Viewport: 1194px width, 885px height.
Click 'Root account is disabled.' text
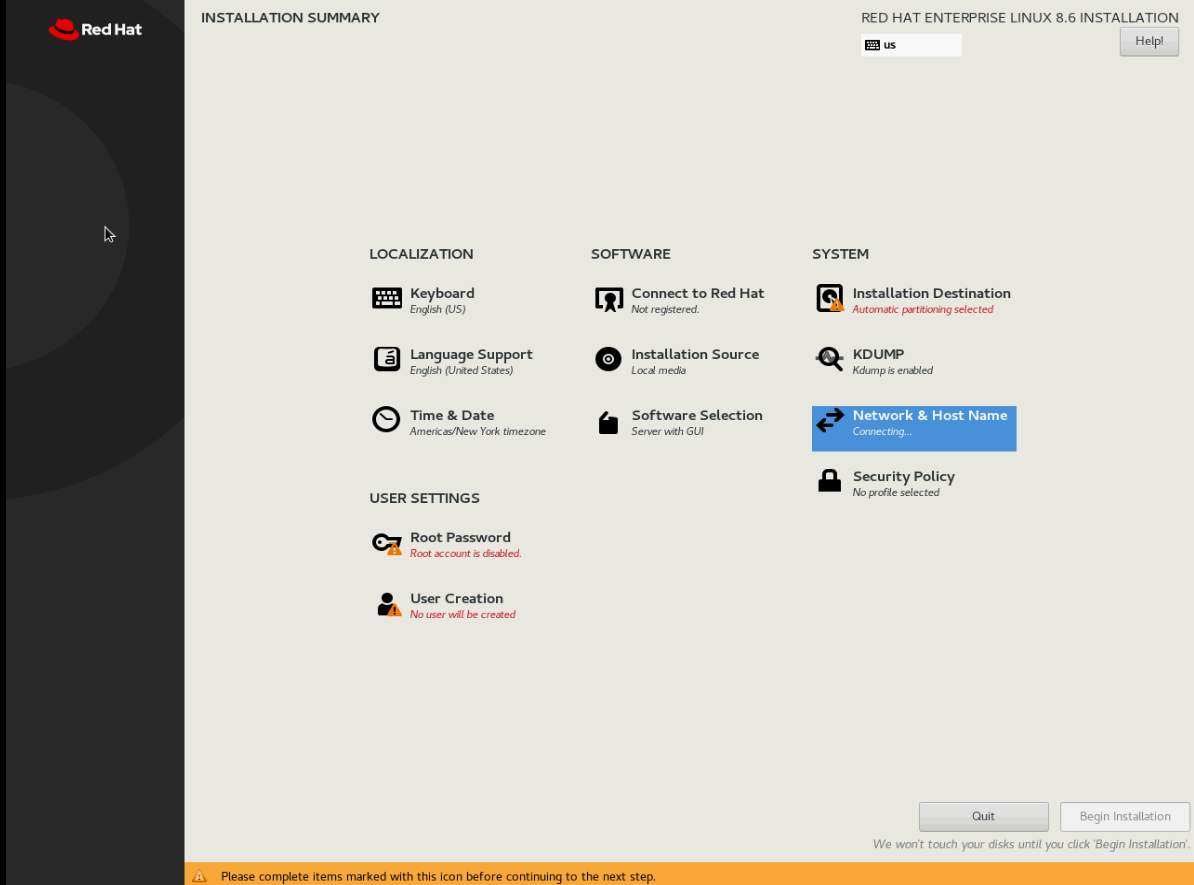pos(465,553)
